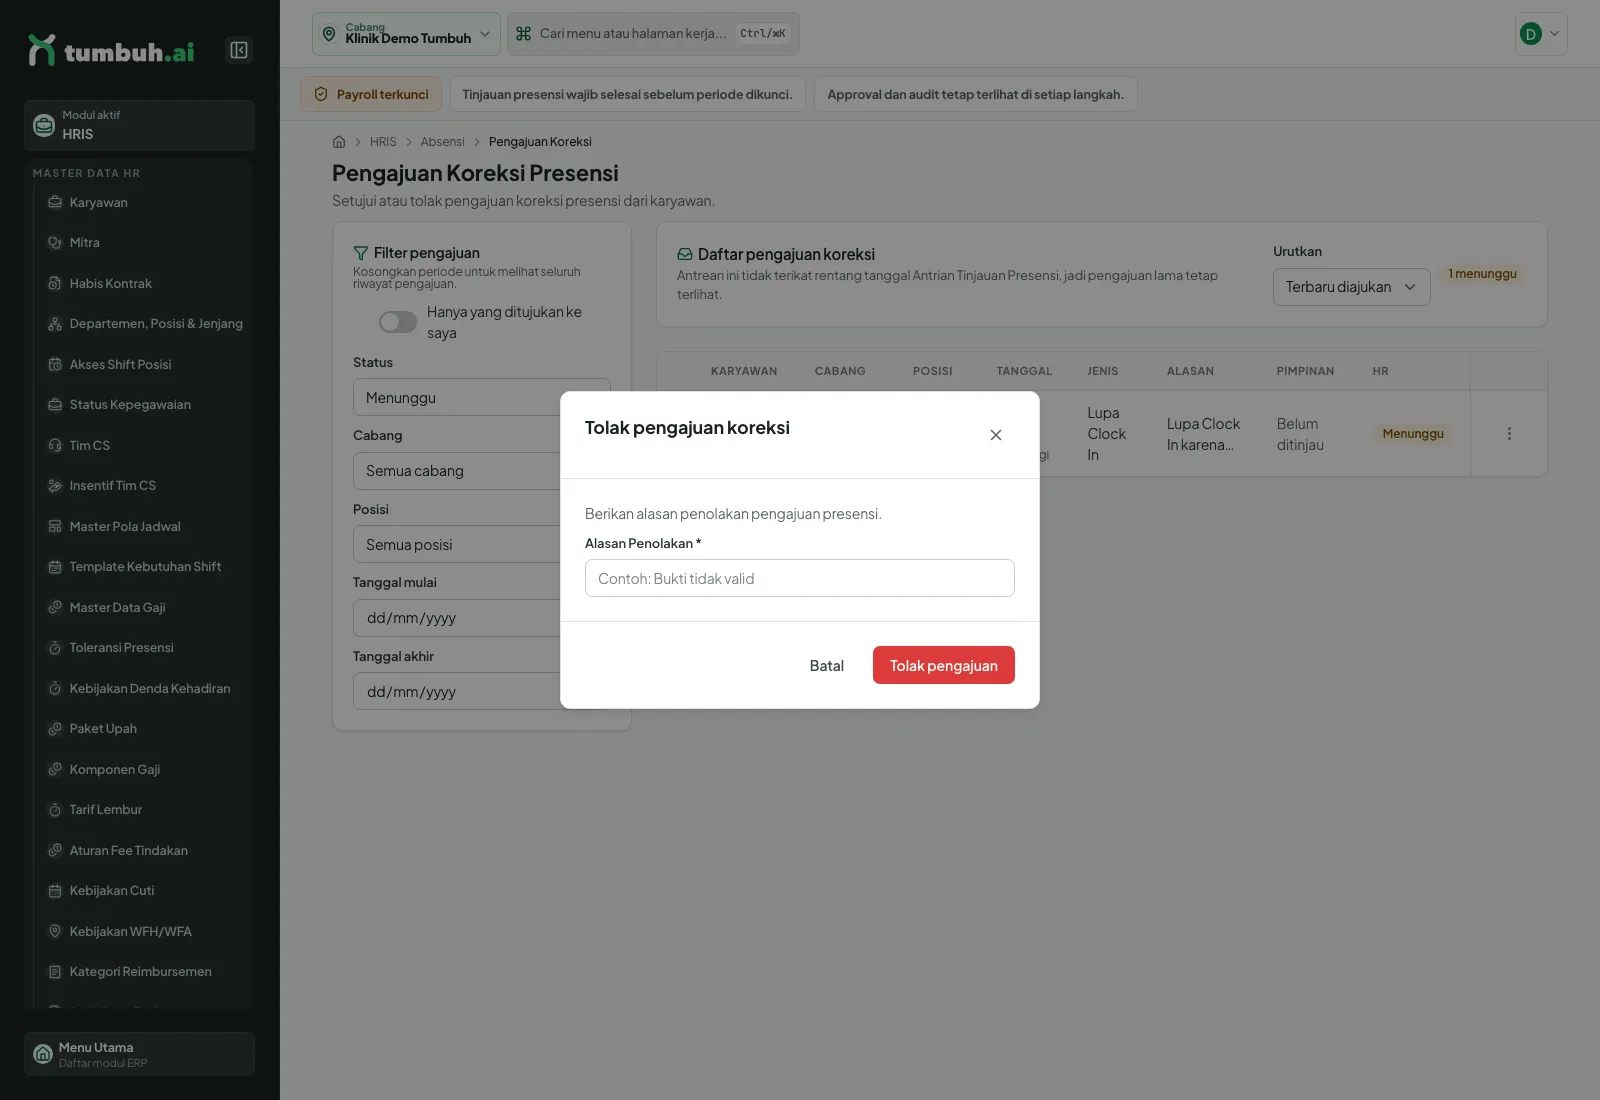This screenshot has height=1100, width=1600.
Task: Open the Cabang Klinik Demo Tumbuh selector
Action: pos(406,34)
